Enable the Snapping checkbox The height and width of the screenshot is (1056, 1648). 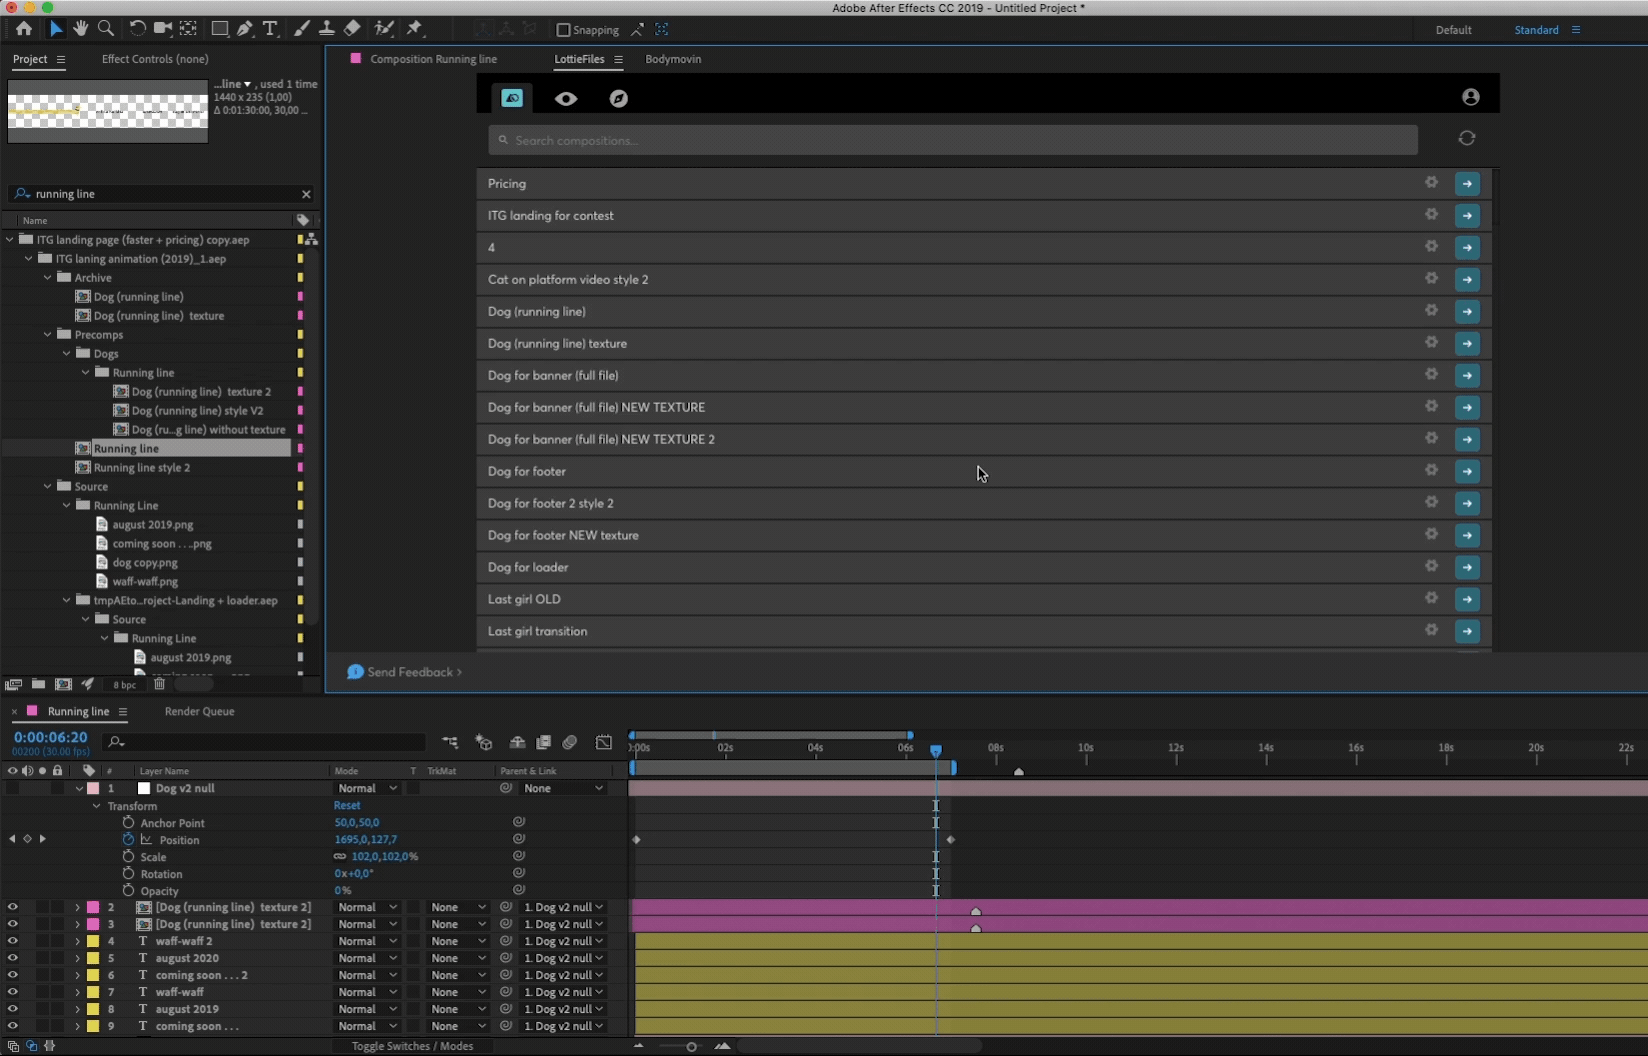(563, 30)
